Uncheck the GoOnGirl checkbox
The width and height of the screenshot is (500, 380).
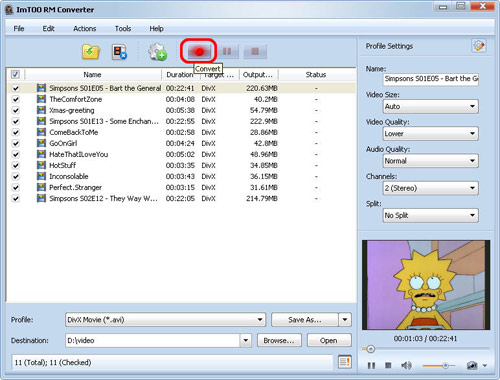pos(15,143)
